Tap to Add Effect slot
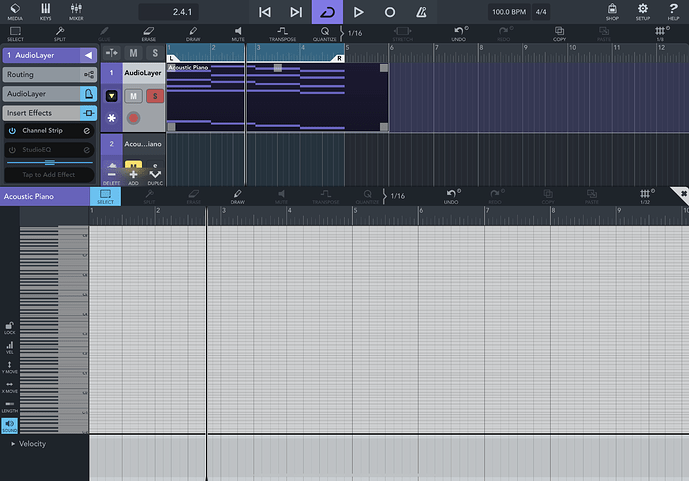Image resolution: width=689 pixels, height=481 pixels. 48,174
